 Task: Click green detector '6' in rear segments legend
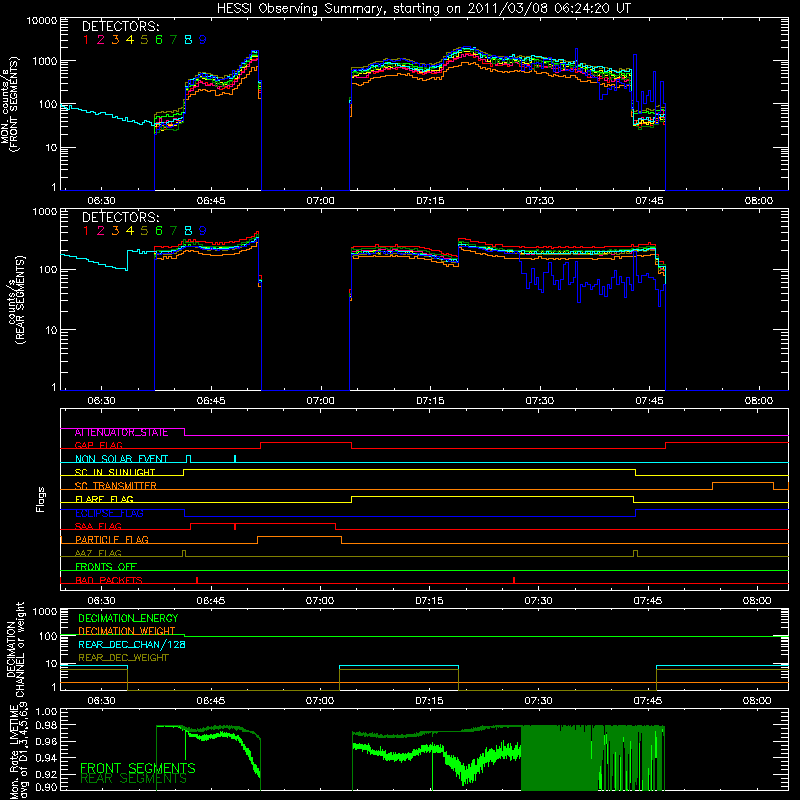159,231
